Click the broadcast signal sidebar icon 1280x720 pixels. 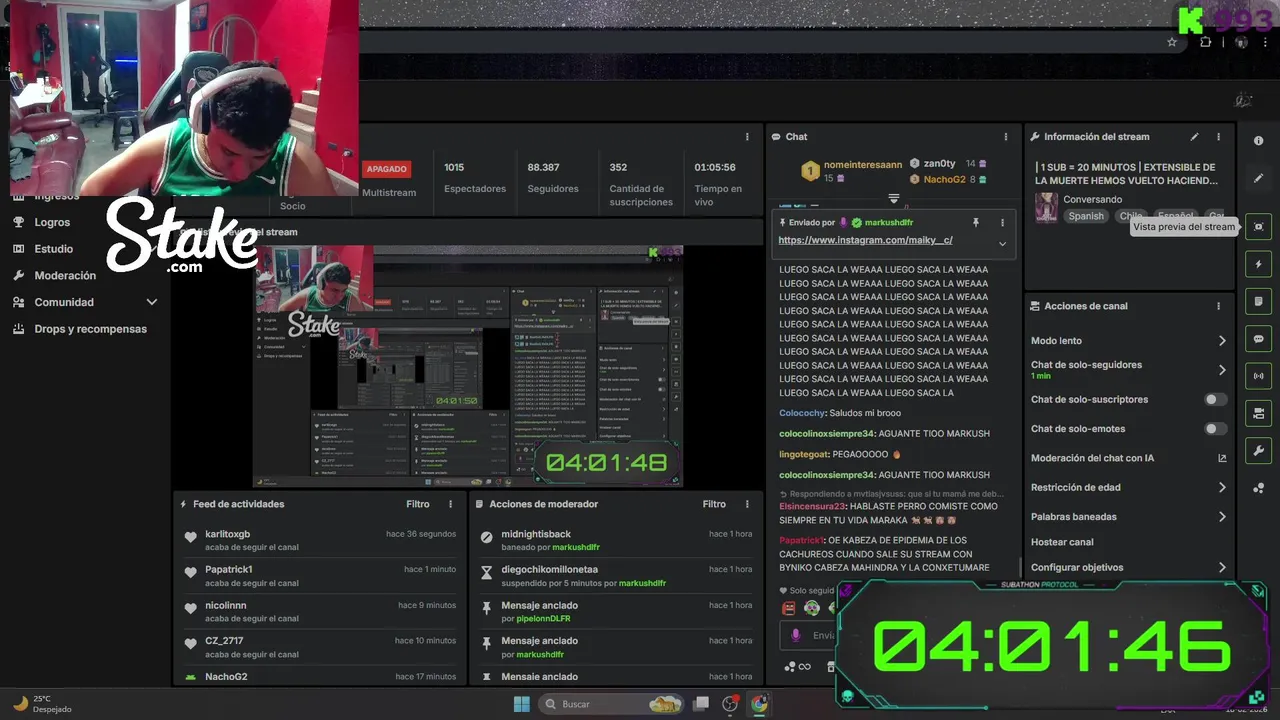point(1258,376)
